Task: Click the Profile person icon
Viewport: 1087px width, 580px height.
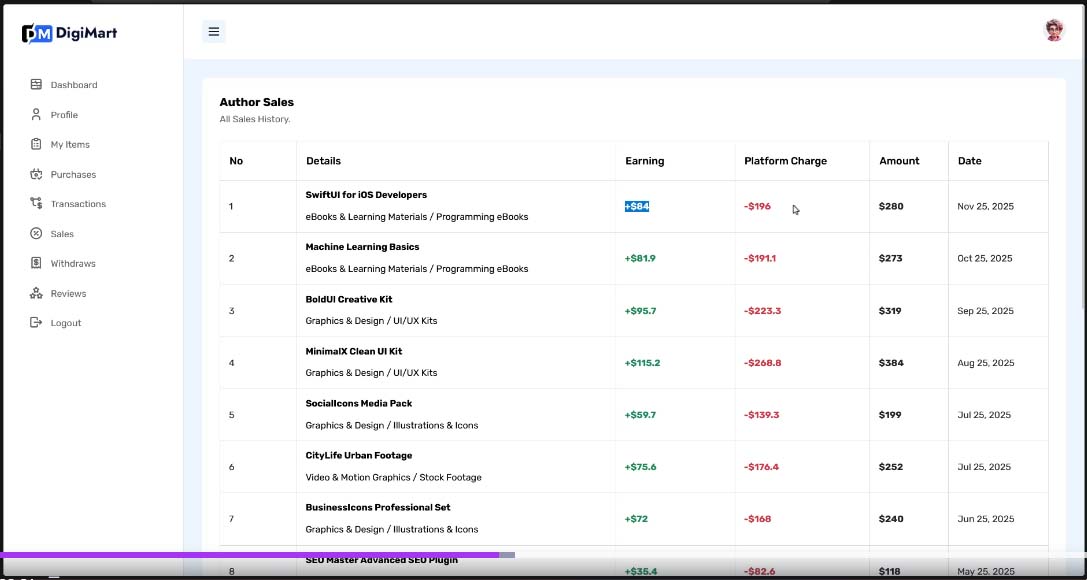Action: pos(36,115)
